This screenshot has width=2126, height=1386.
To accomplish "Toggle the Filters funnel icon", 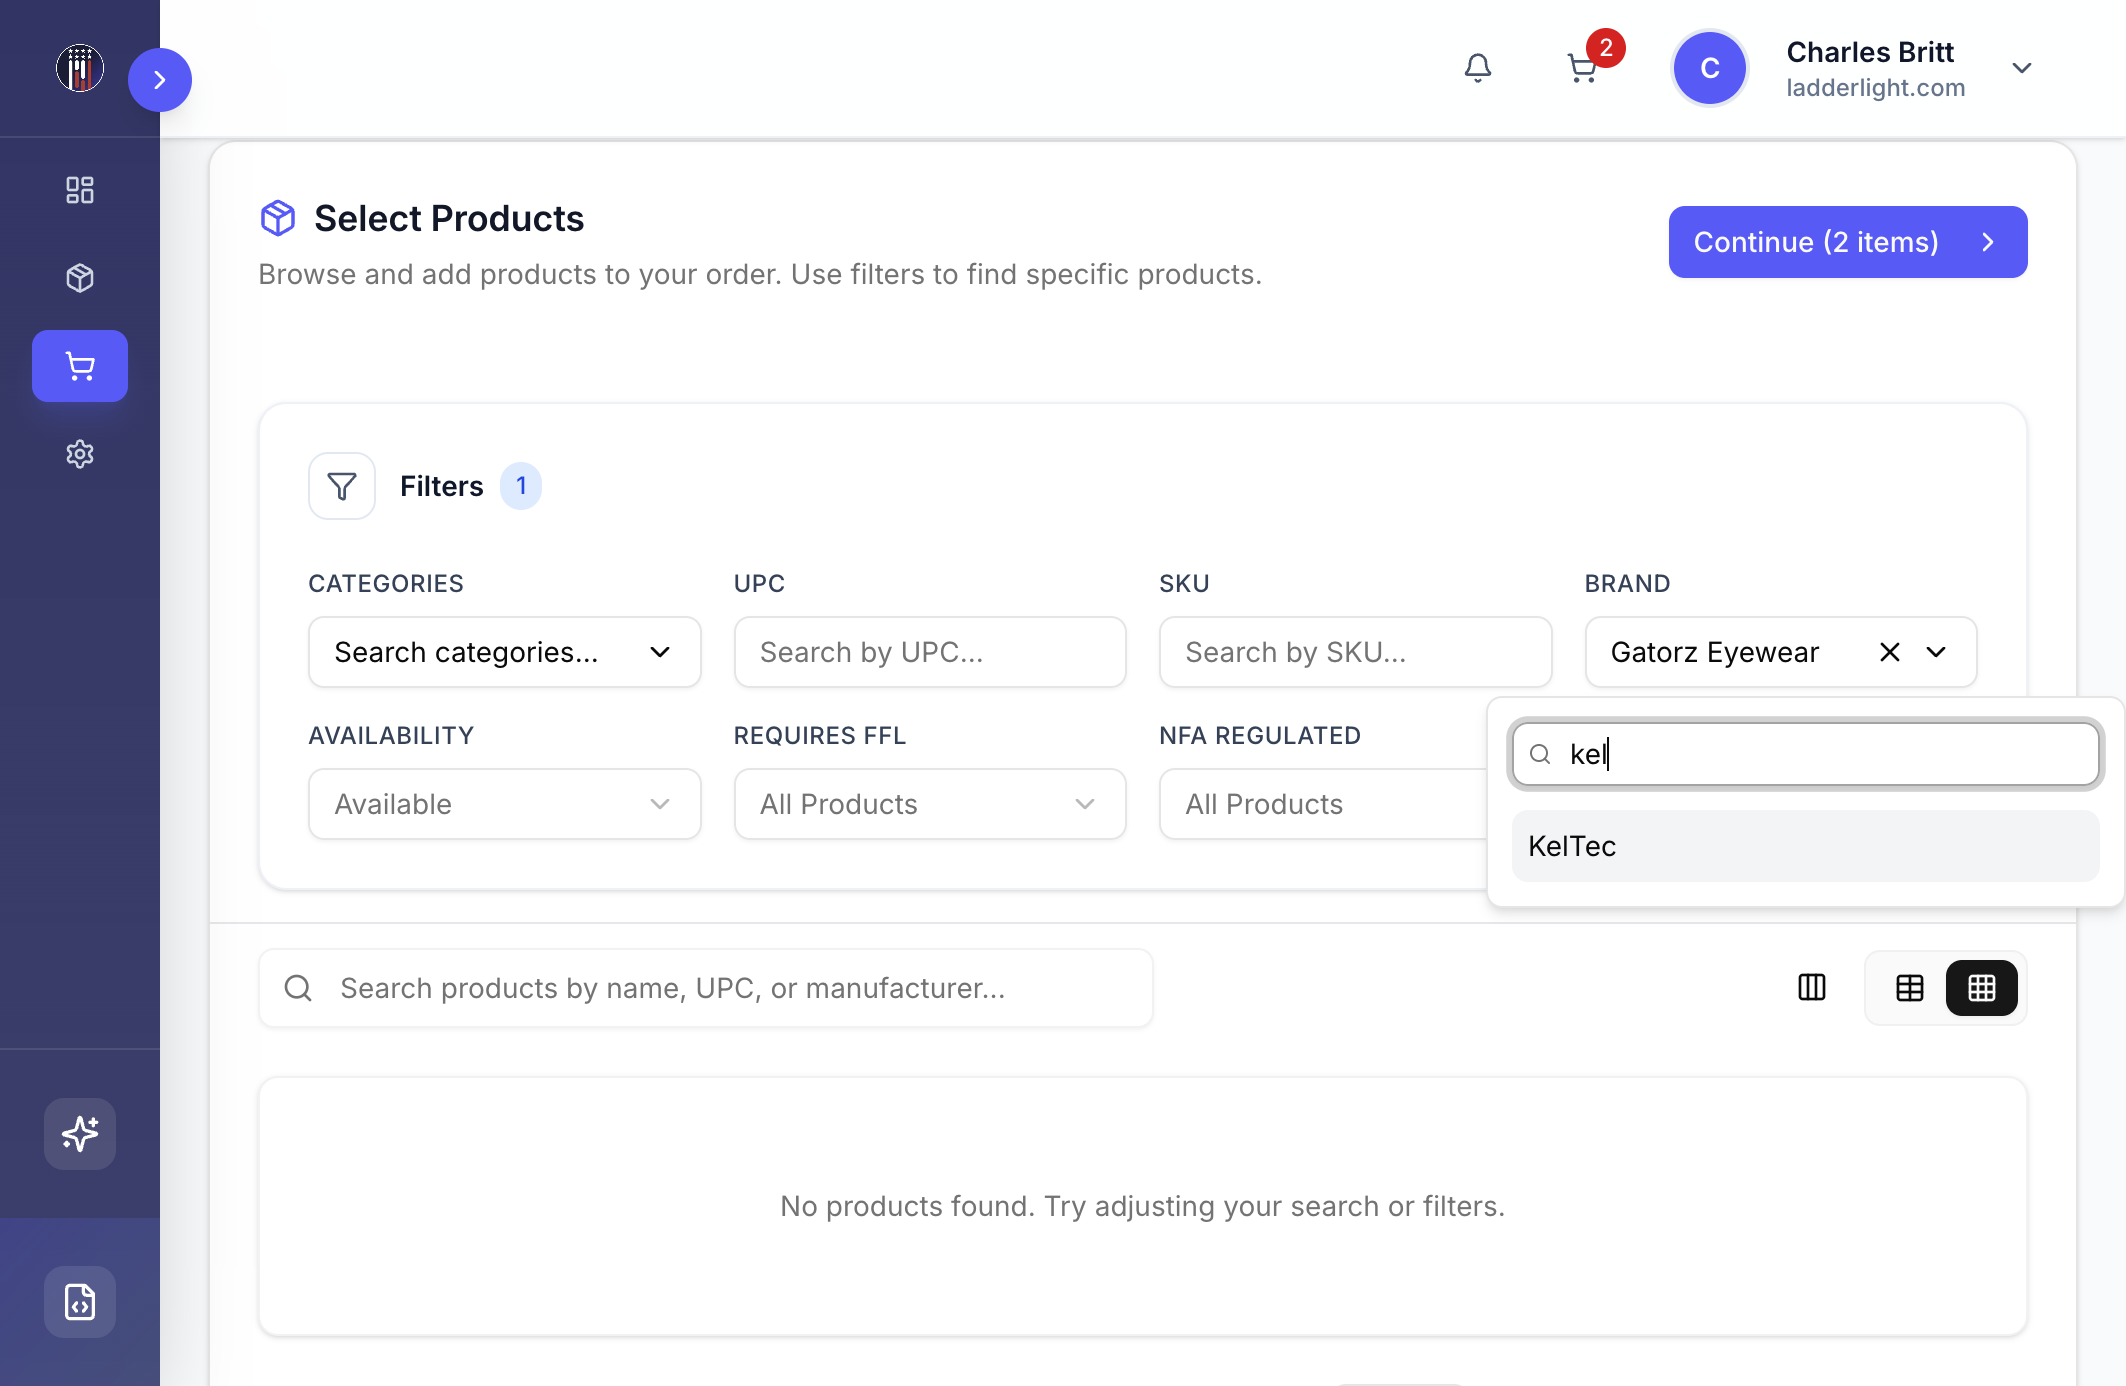I will click(x=342, y=486).
